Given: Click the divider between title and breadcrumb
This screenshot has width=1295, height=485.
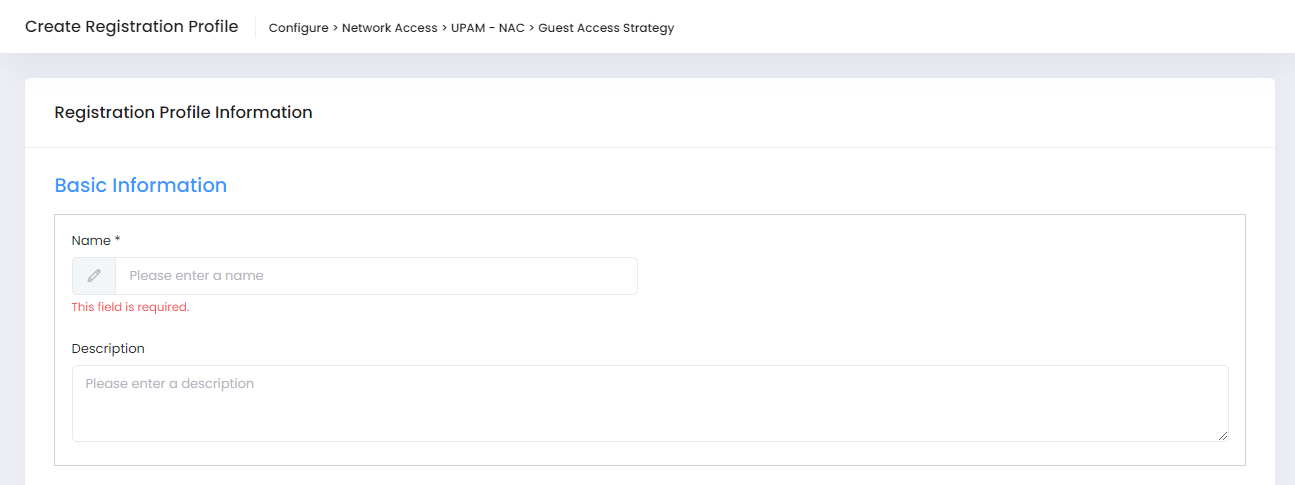Looking at the screenshot, I should [x=255, y=27].
